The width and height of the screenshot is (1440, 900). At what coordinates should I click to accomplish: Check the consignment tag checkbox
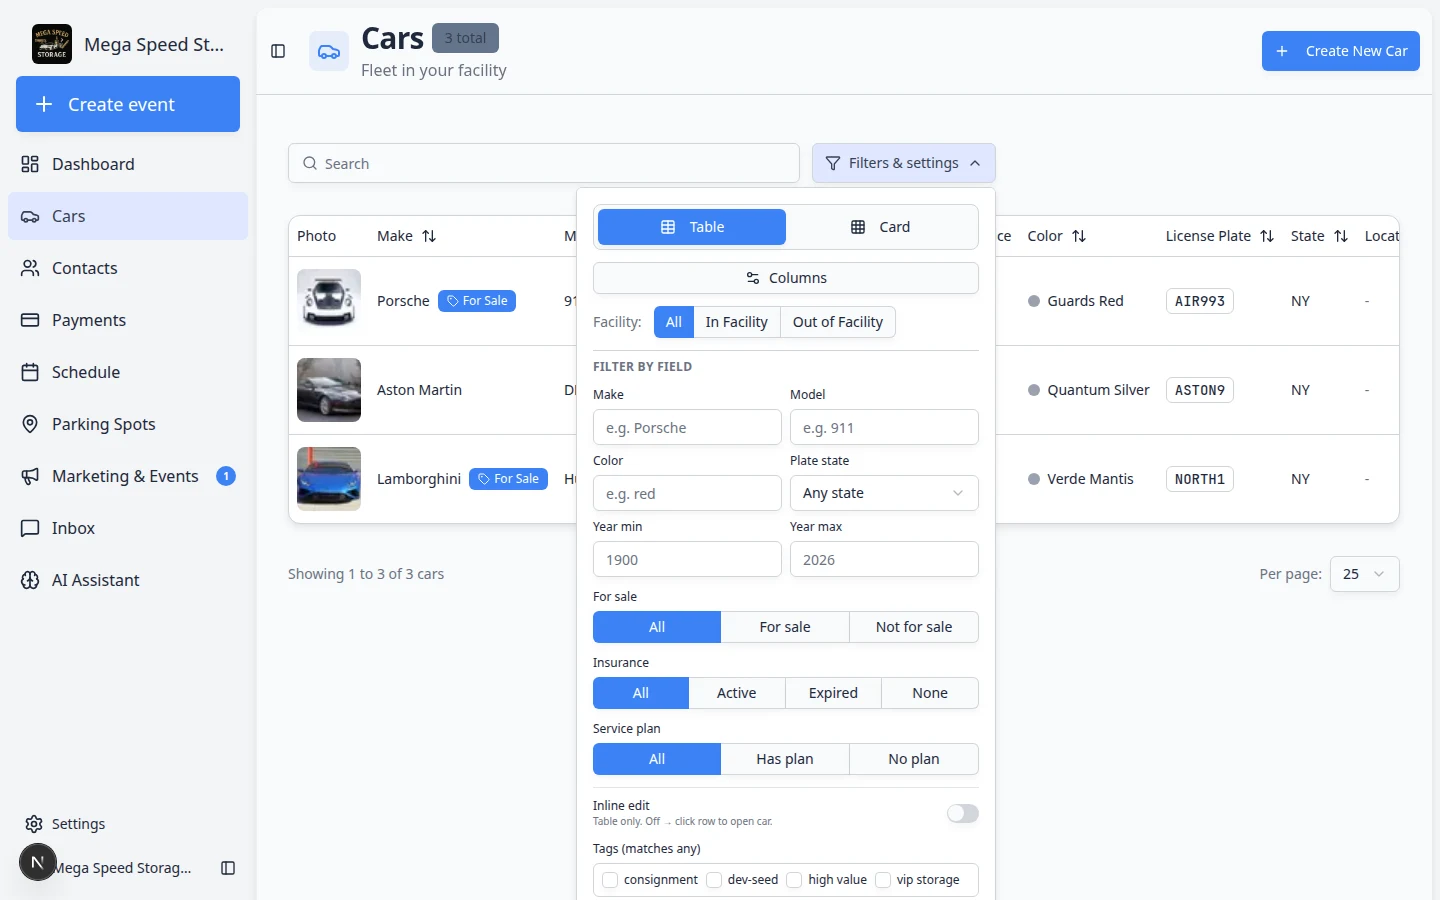(610, 880)
